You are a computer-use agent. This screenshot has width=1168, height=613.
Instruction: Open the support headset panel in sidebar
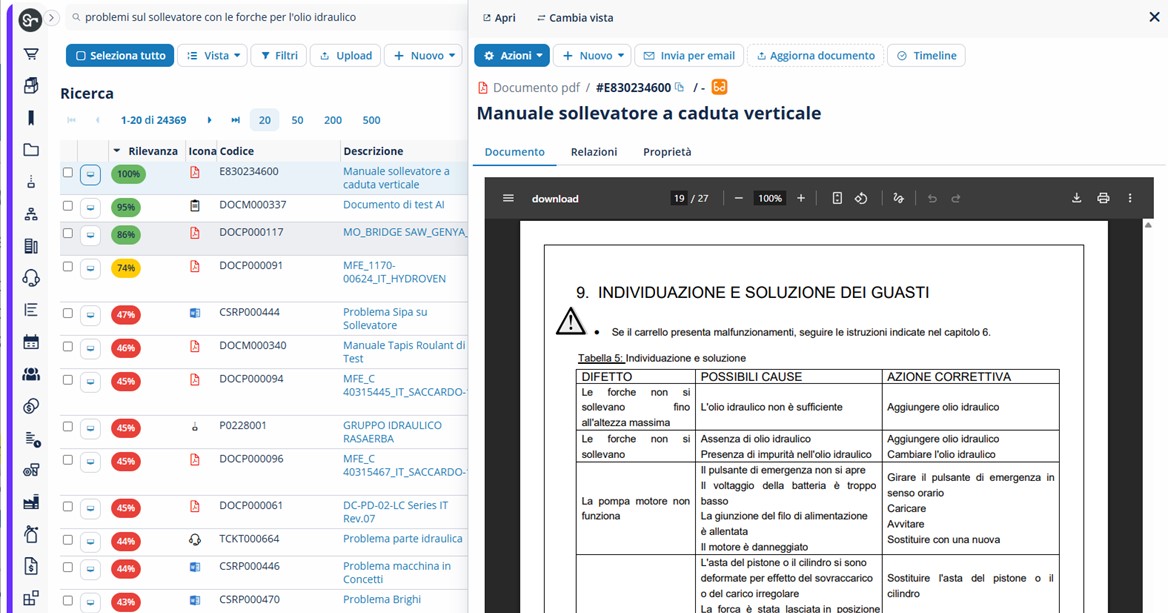coord(29,277)
